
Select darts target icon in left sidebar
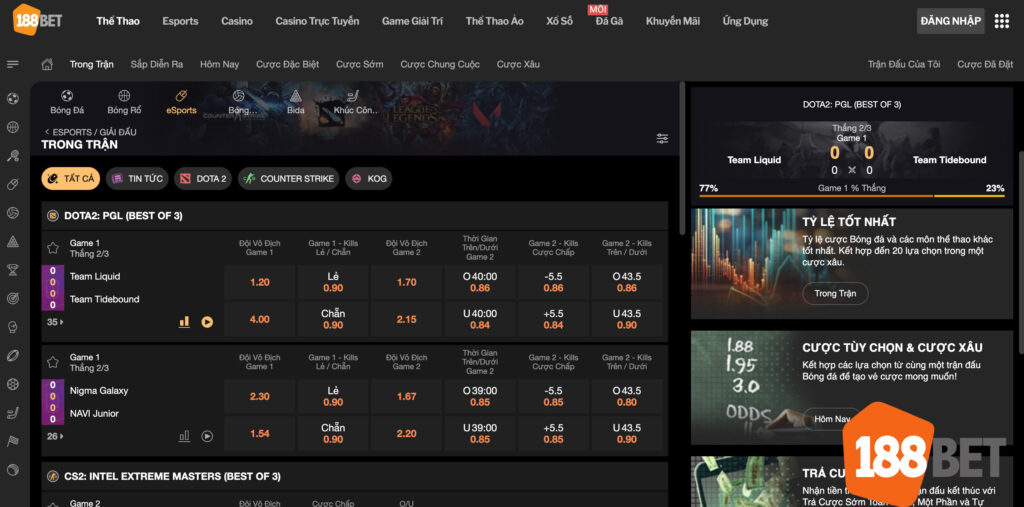tap(12, 299)
